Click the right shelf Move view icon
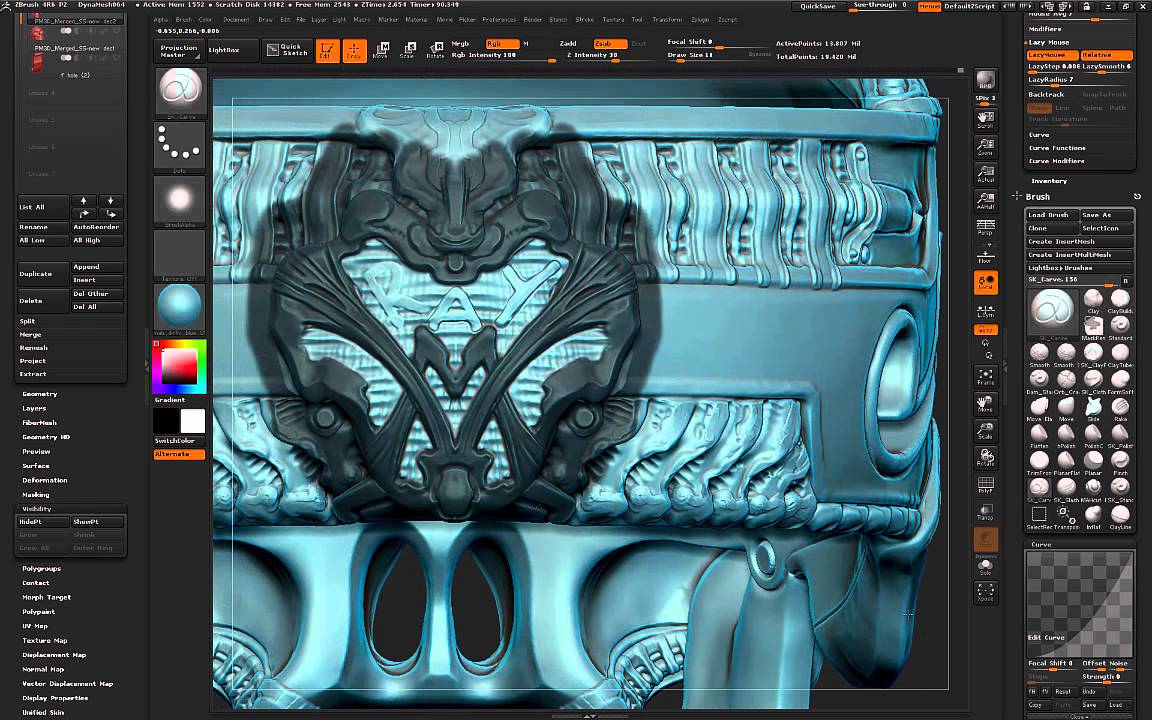 [985, 403]
